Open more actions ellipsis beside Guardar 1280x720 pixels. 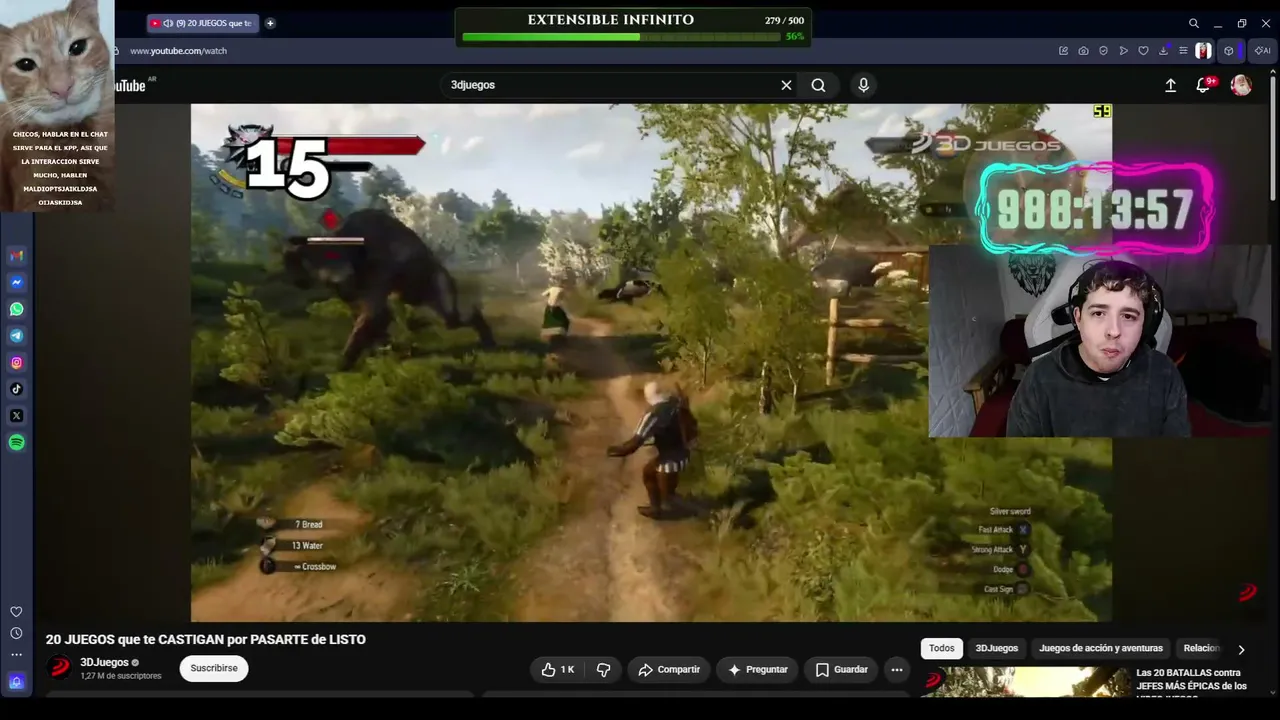[897, 670]
